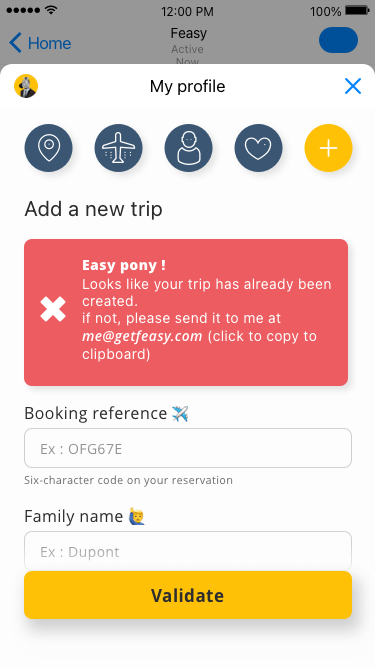Tap the Wi-Fi status icon
The width and height of the screenshot is (375, 667).
click(x=51, y=10)
